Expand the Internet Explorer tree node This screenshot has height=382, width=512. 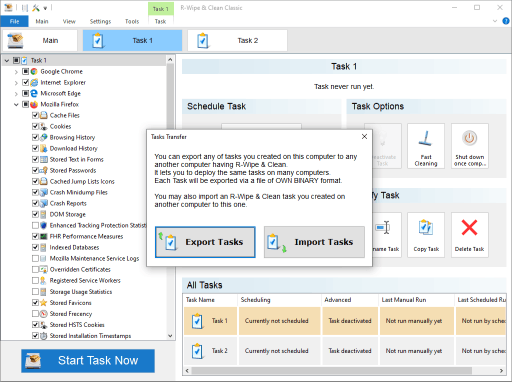pos(16,83)
